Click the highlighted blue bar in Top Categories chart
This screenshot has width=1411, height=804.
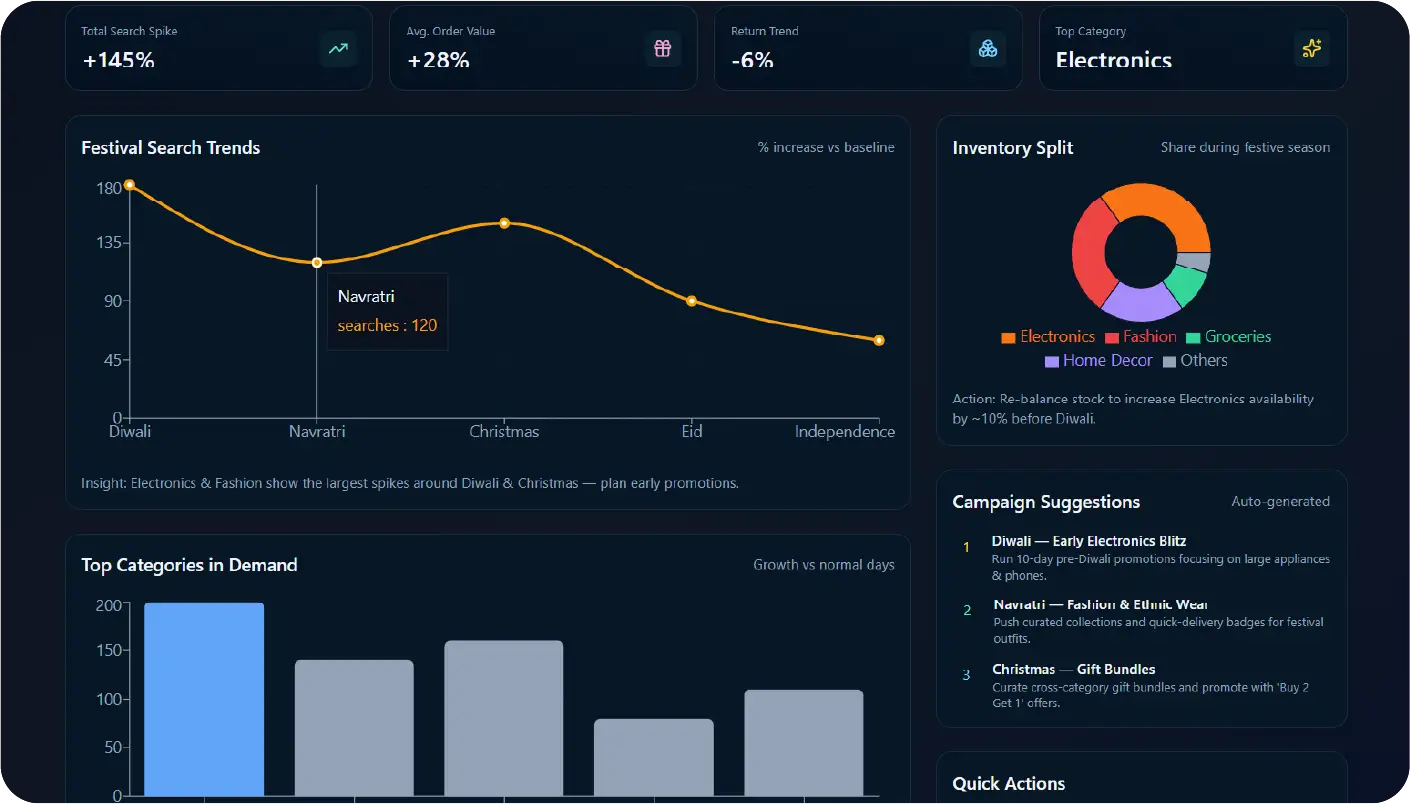(204, 698)
